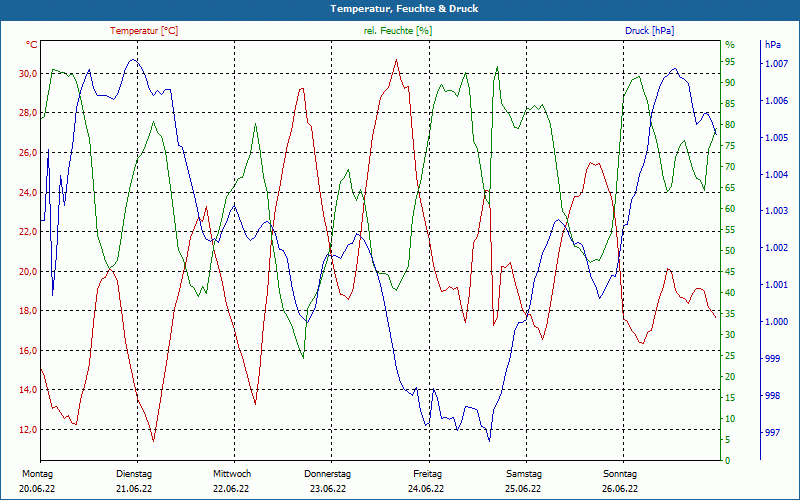Click the '24,0' temperature axis value

pos(28,192)
